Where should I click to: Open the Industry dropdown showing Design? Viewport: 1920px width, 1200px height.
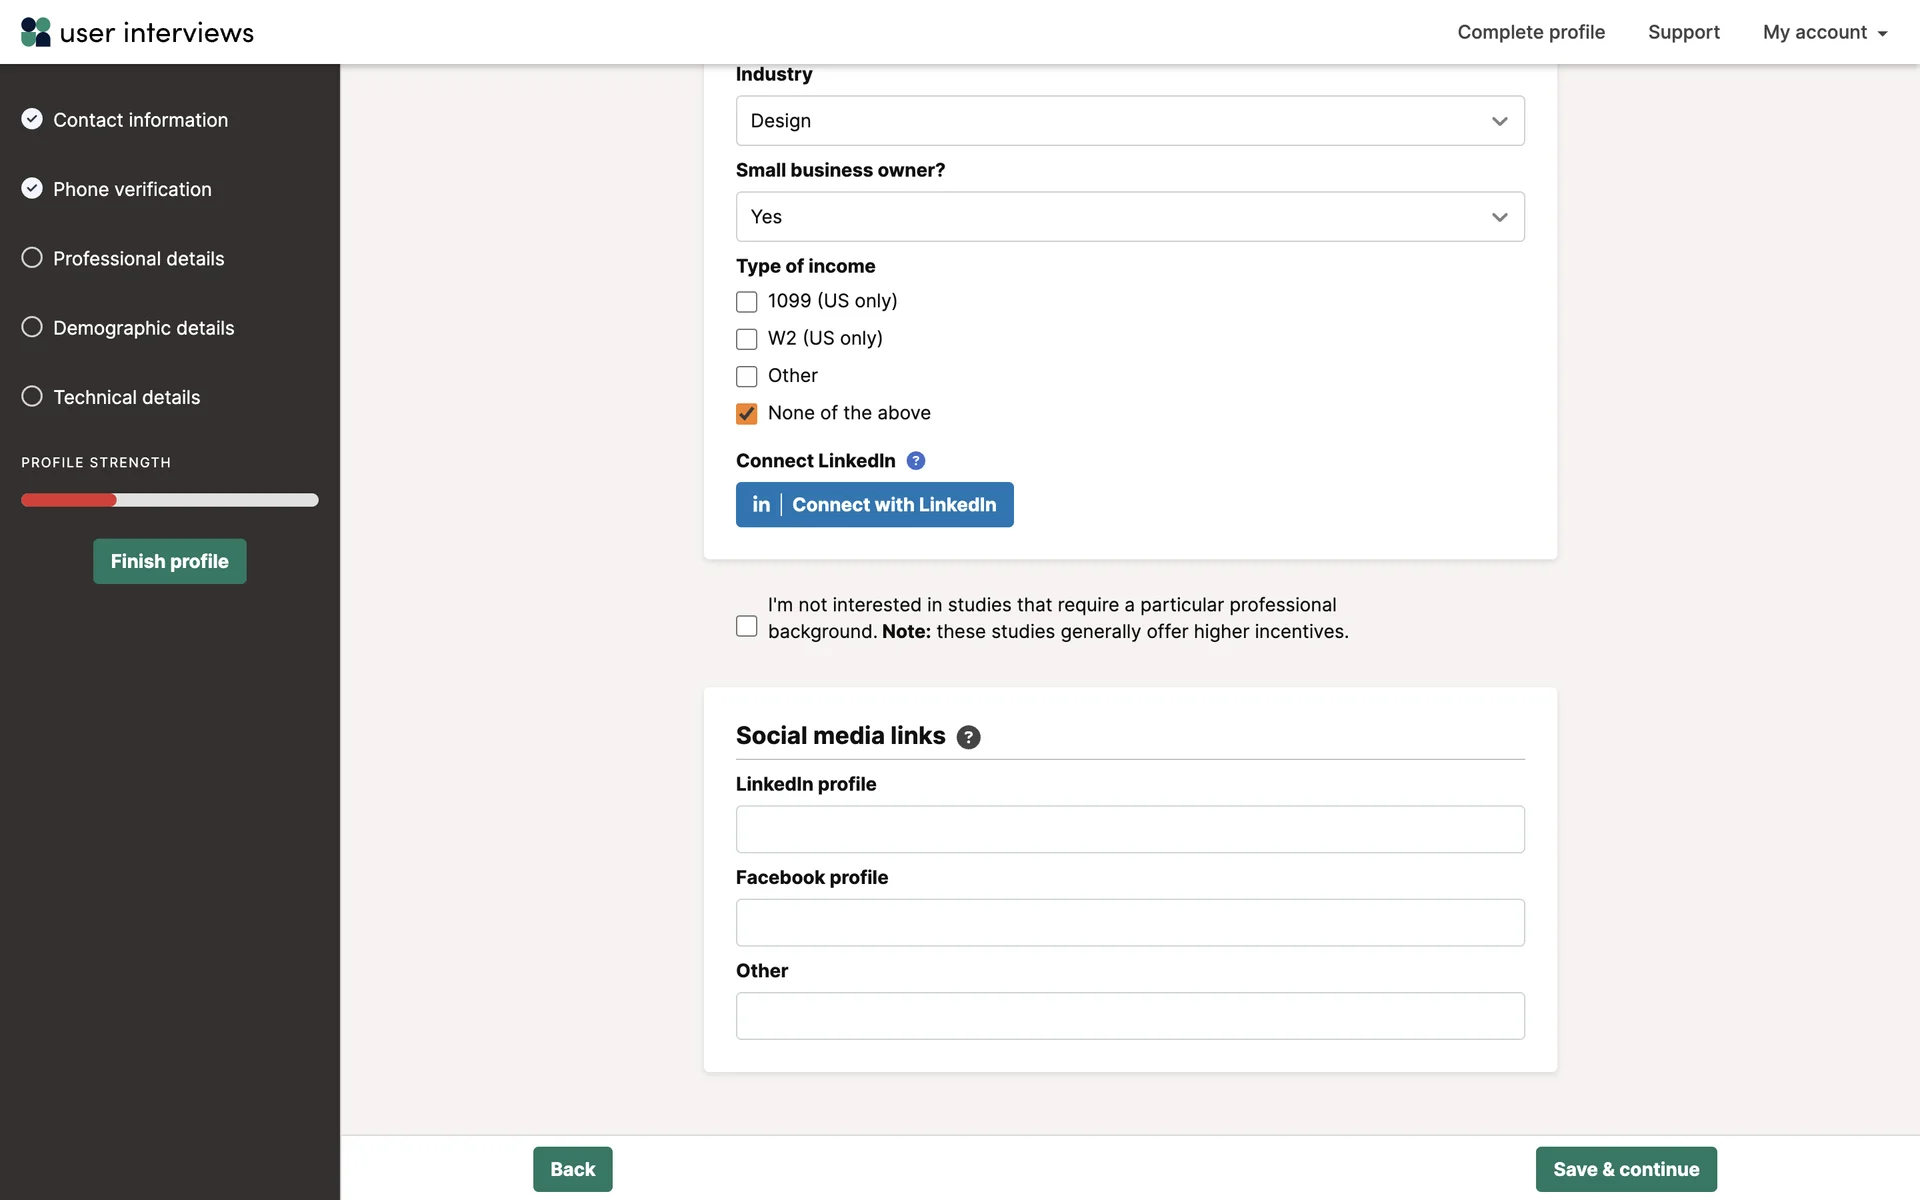click(x=1129, y=121)
